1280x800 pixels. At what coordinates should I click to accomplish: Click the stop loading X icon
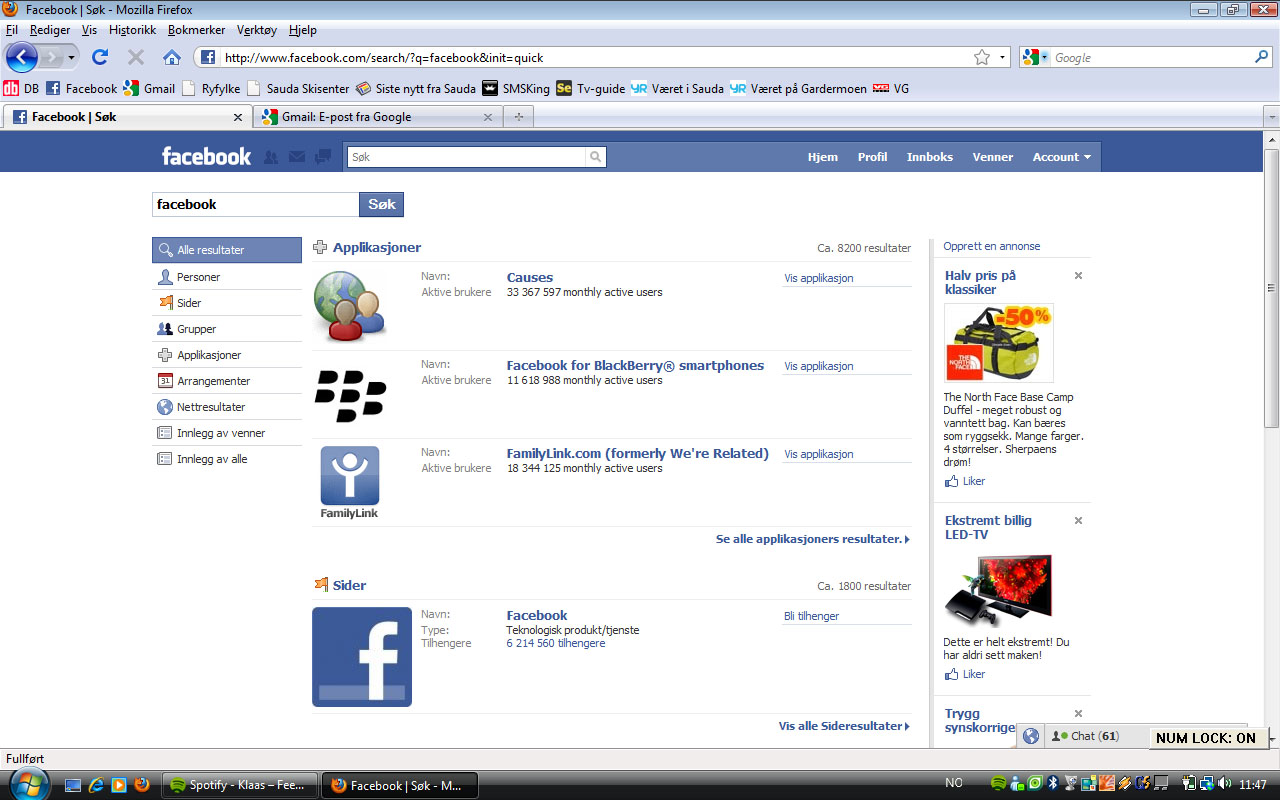pos(136,57)
